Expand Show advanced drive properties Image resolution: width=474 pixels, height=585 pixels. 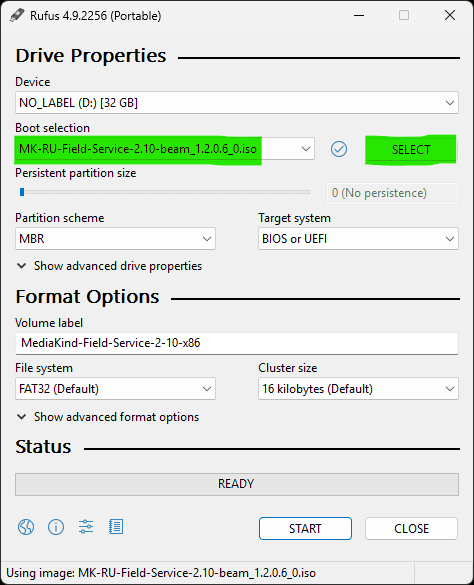click(x=110, y=266)
